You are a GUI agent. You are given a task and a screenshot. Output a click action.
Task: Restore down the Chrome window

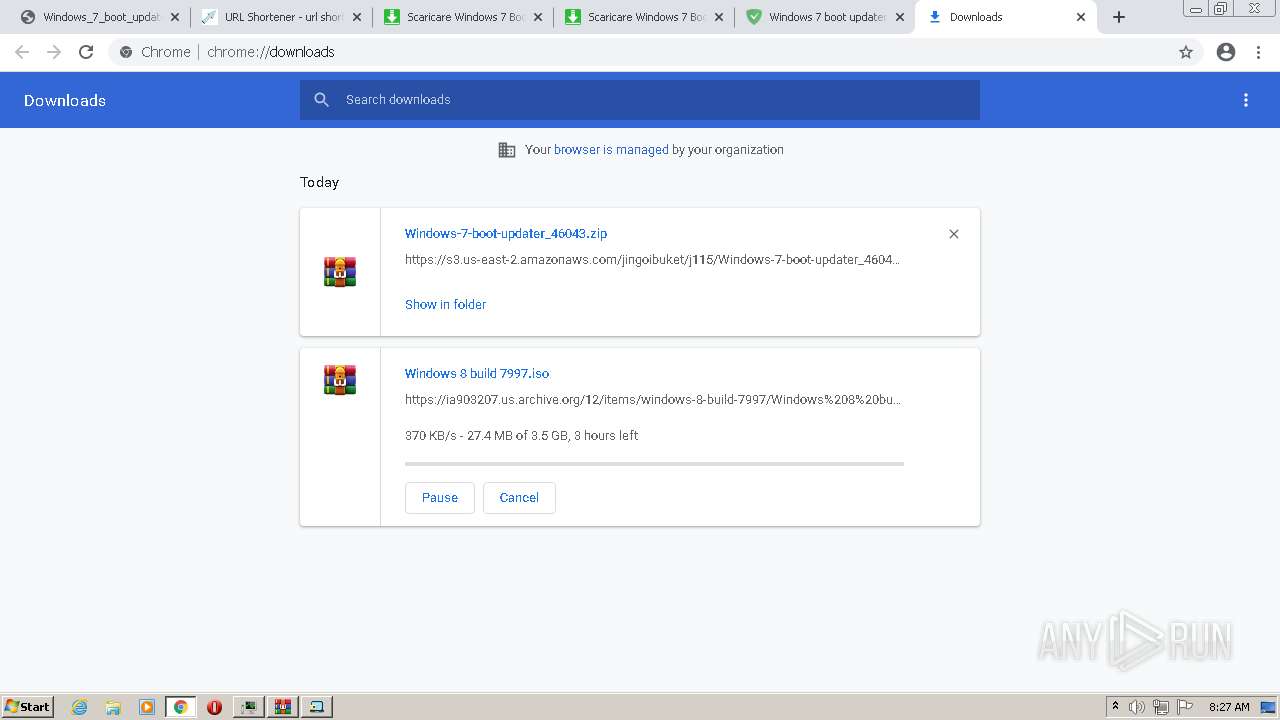click(1221, 8)
